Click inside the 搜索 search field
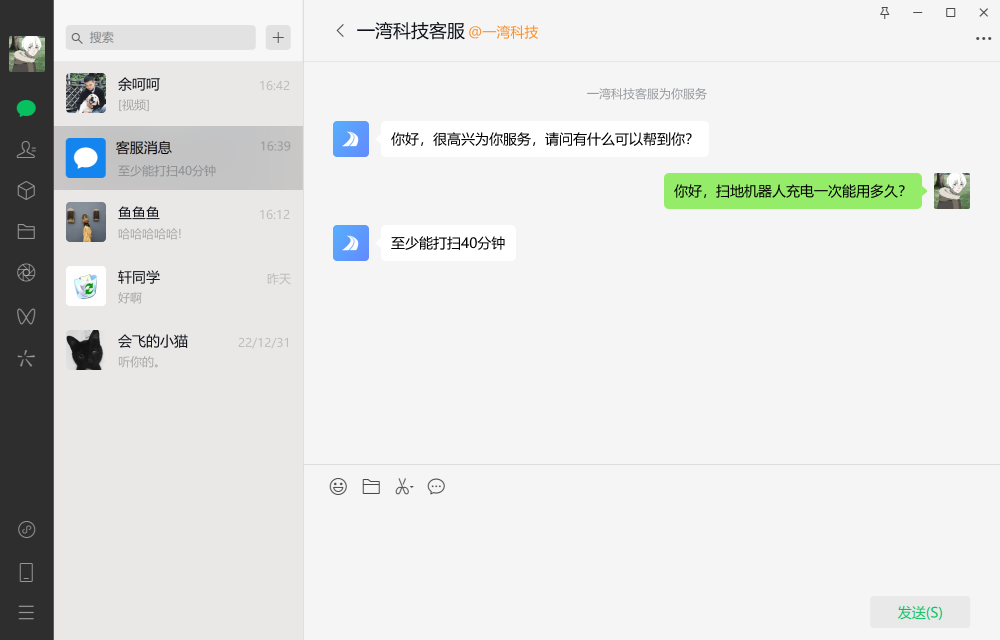The width and height of the screenshot is (1000, 640). 160,37
